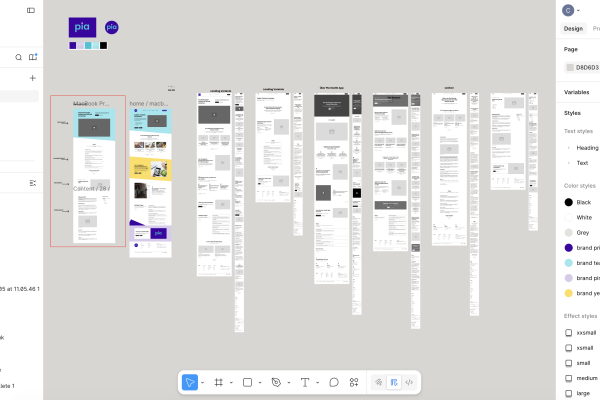600x400 pixels.
Task: Open the Actions tool
Action: coord(354,382)
